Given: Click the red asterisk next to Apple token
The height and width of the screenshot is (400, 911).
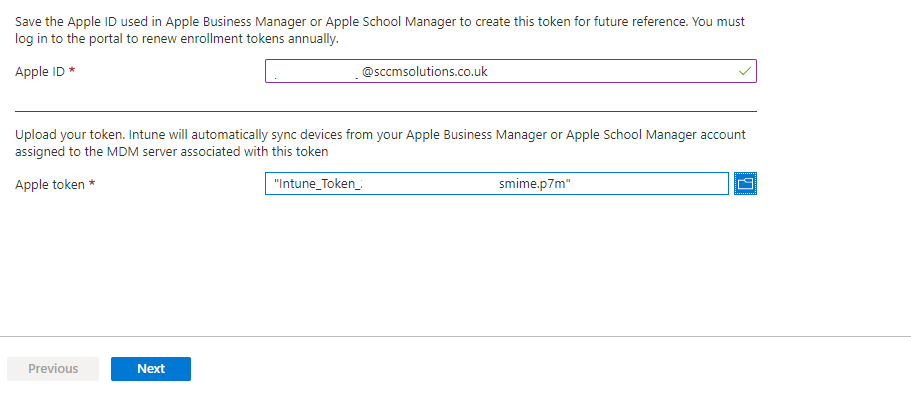Looking at the screenshot, I should (x=92, y=184).
